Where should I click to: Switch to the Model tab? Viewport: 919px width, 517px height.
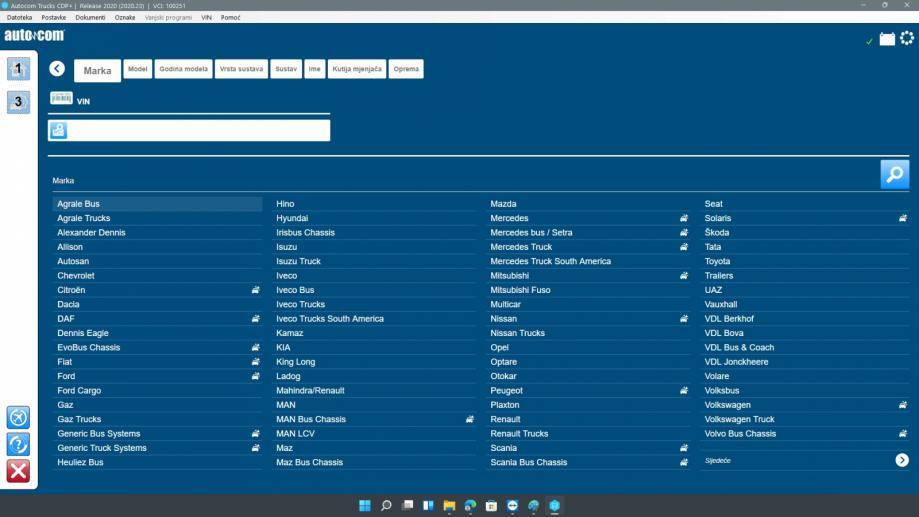(x=138, y=68)
